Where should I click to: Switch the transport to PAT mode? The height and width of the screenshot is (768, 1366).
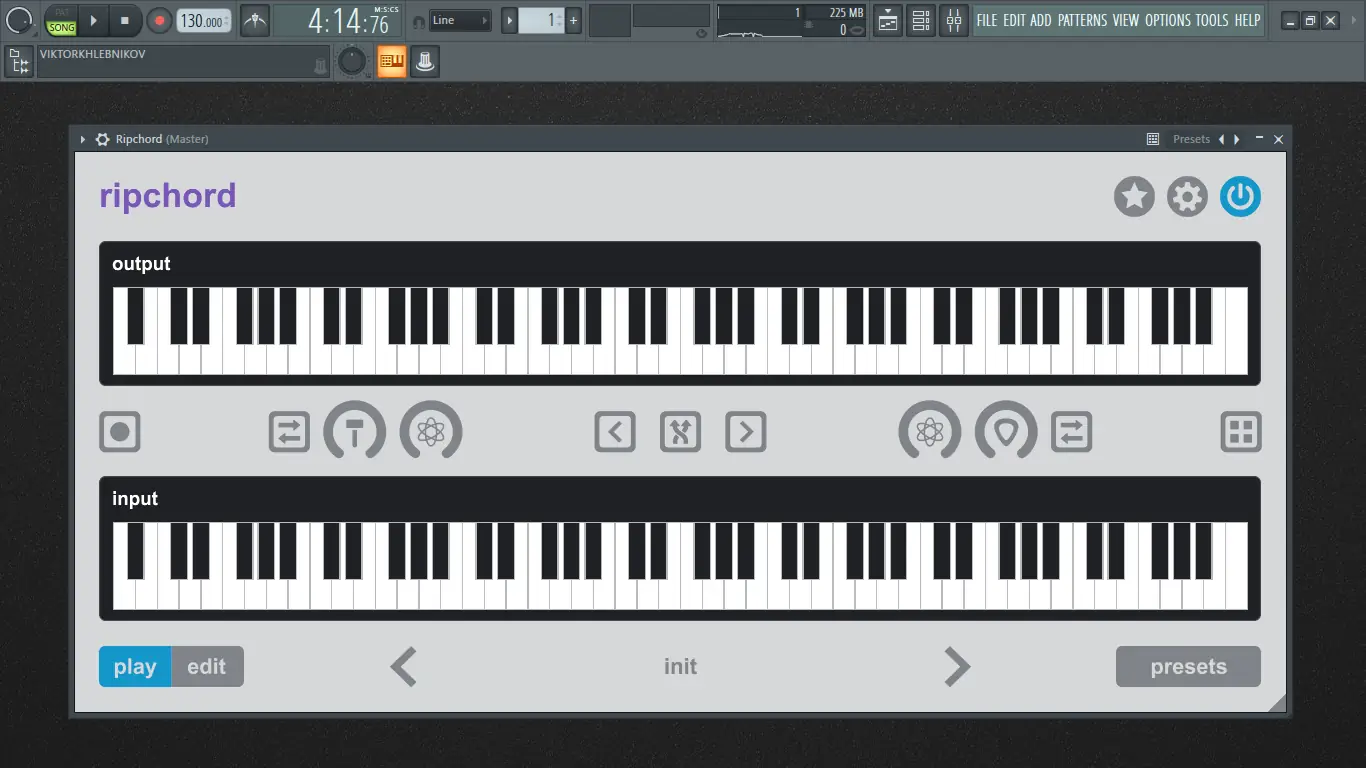click(x=62, y=12)
